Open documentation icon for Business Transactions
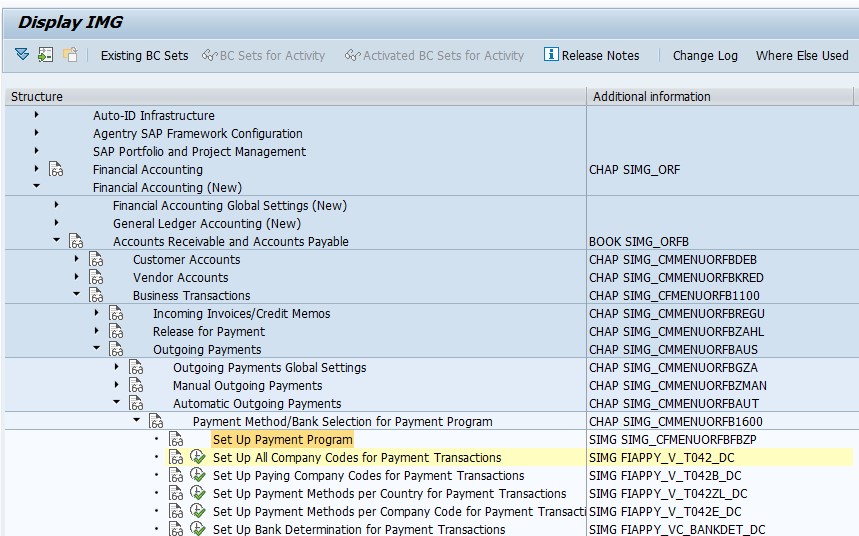Image resolution: width=859 pixels, height=536 pixels. tap(96, 295)
